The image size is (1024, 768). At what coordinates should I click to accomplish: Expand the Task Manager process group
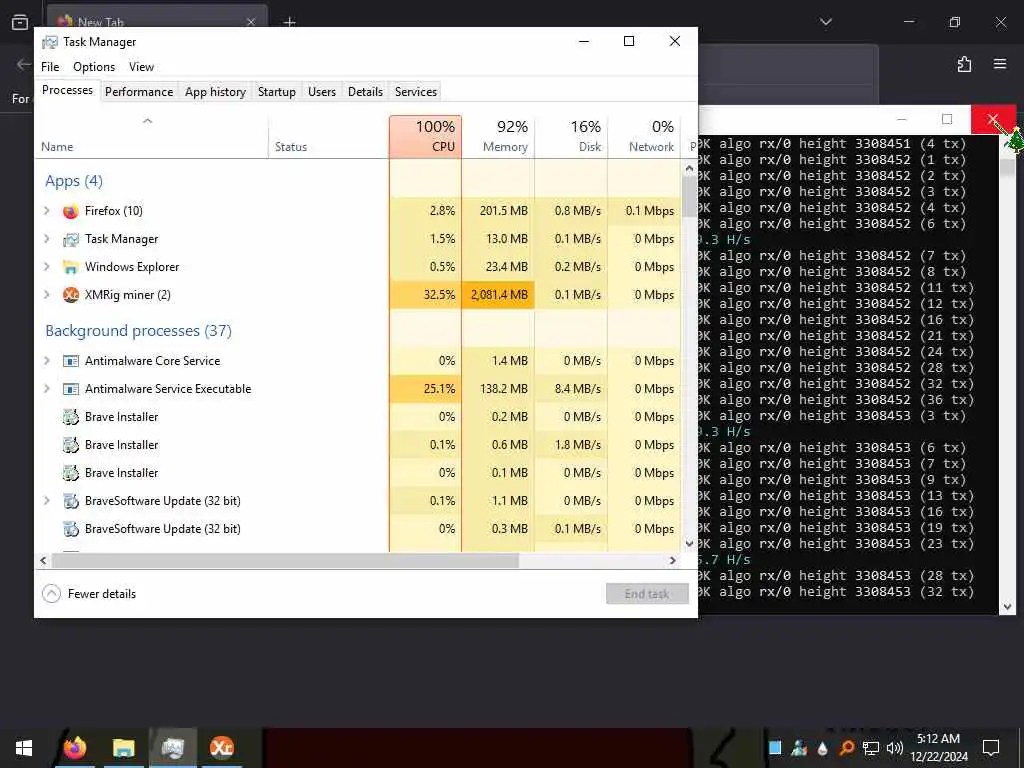coord(46,239)
